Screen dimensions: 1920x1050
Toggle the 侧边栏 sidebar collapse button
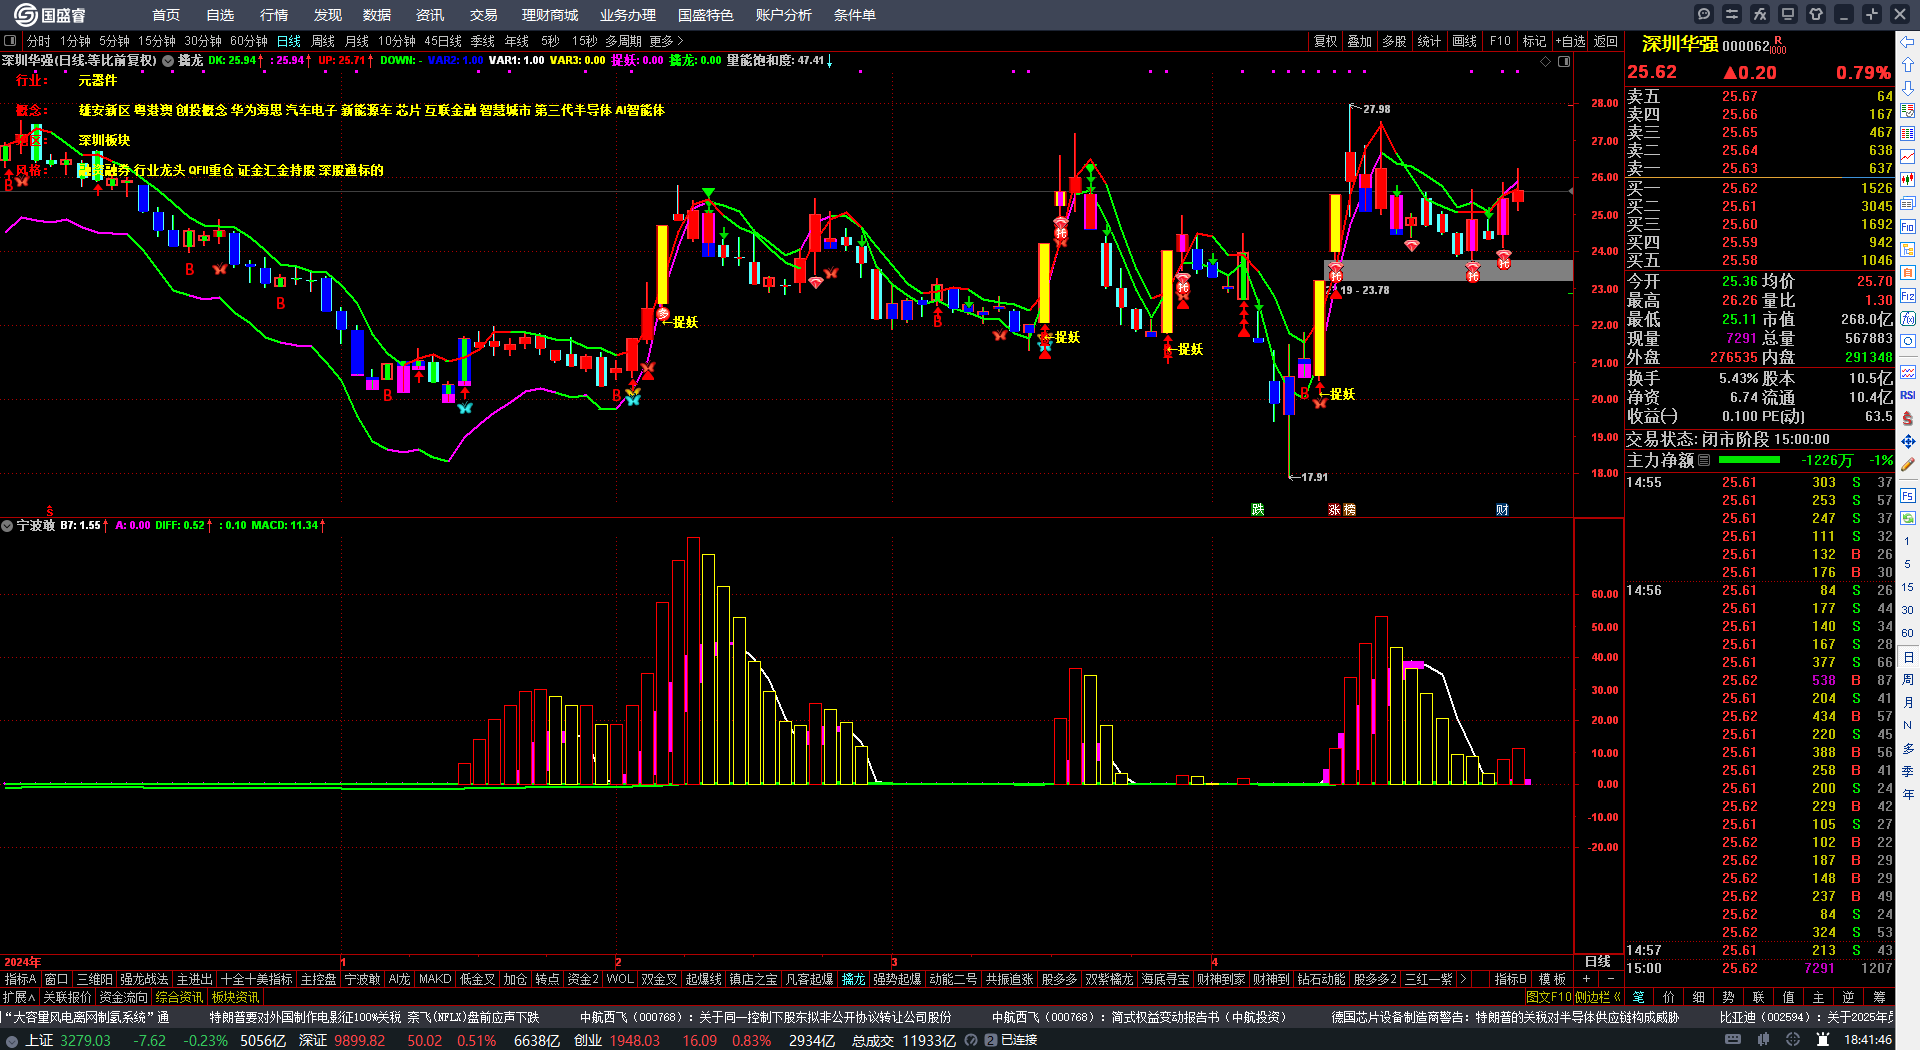tap(1598, 997)
